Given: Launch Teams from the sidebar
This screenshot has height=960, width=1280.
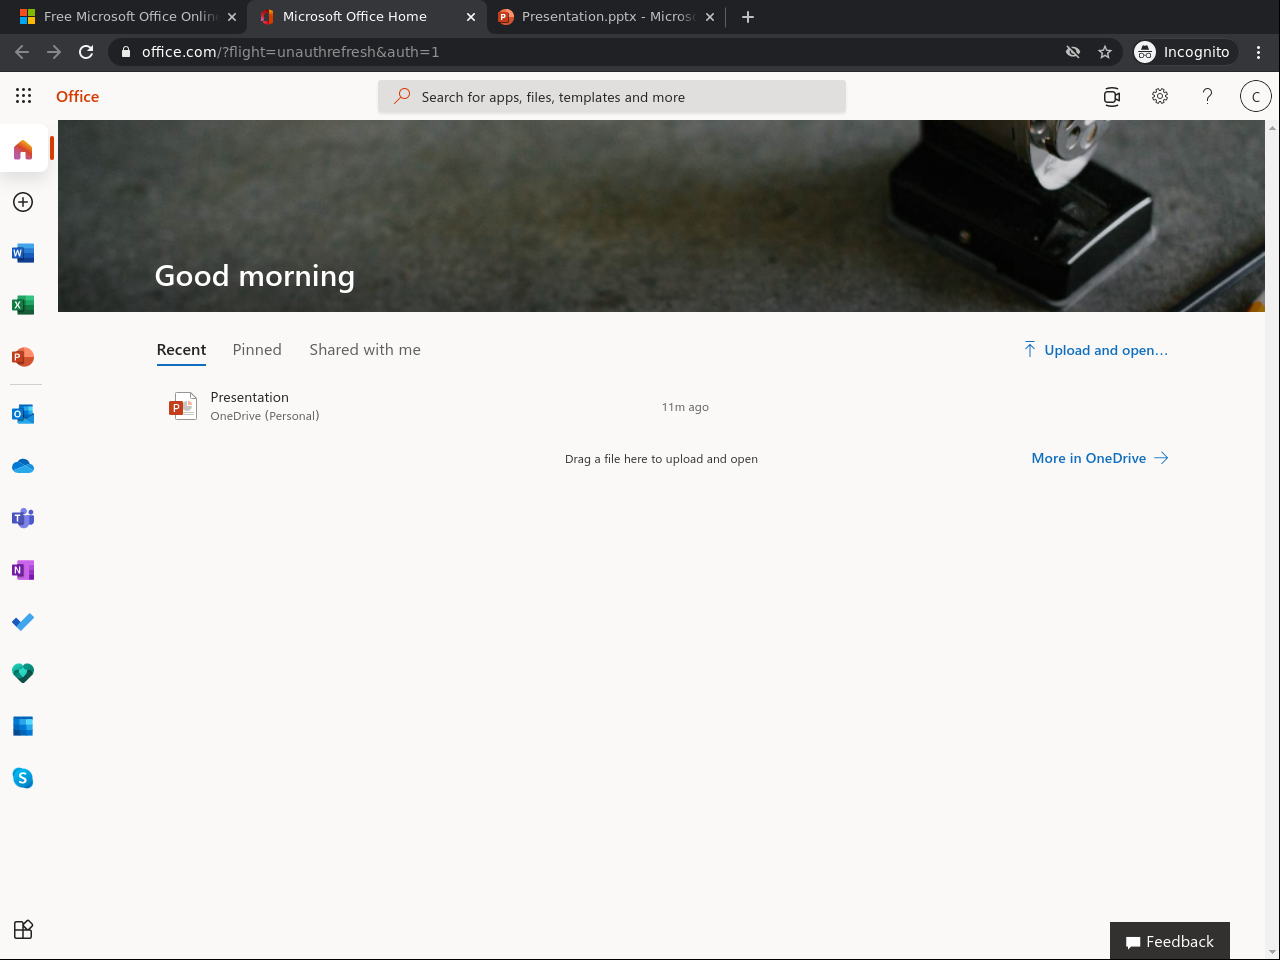Looking at the screenshot, I should tap(23, 518).
